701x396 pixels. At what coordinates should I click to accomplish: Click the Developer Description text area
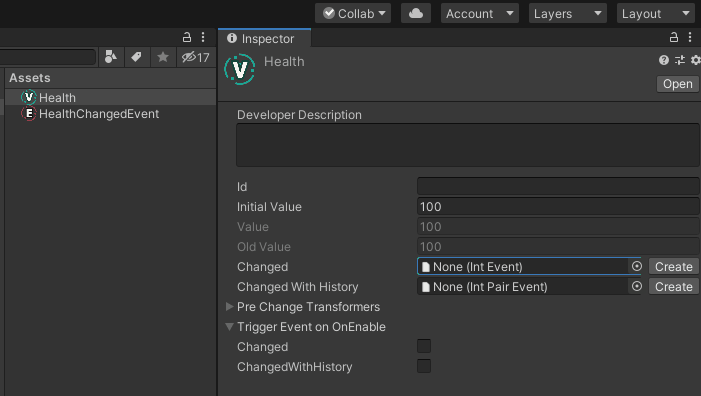point(468,145)
